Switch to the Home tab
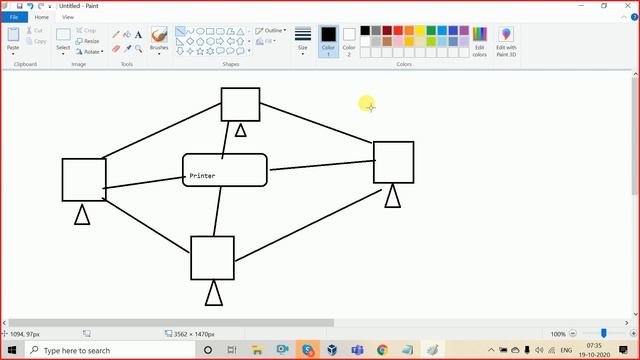The image size is (640, 360). (42, 17)
